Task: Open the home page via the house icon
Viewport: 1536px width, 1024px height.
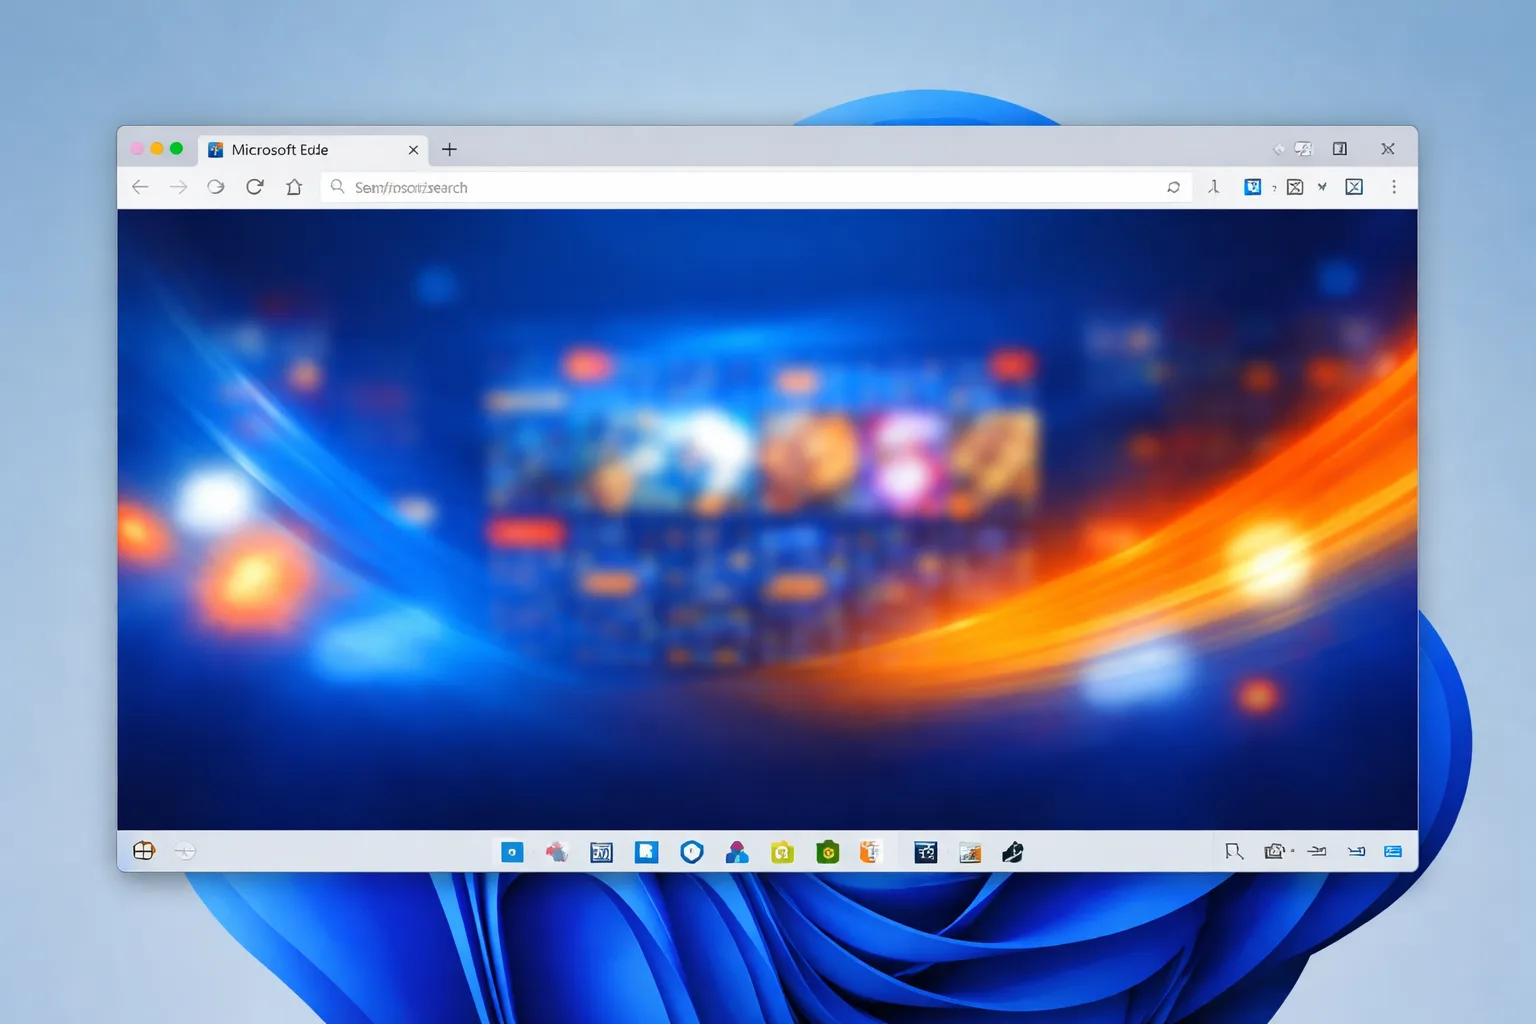Action: [x=294, y=187]
